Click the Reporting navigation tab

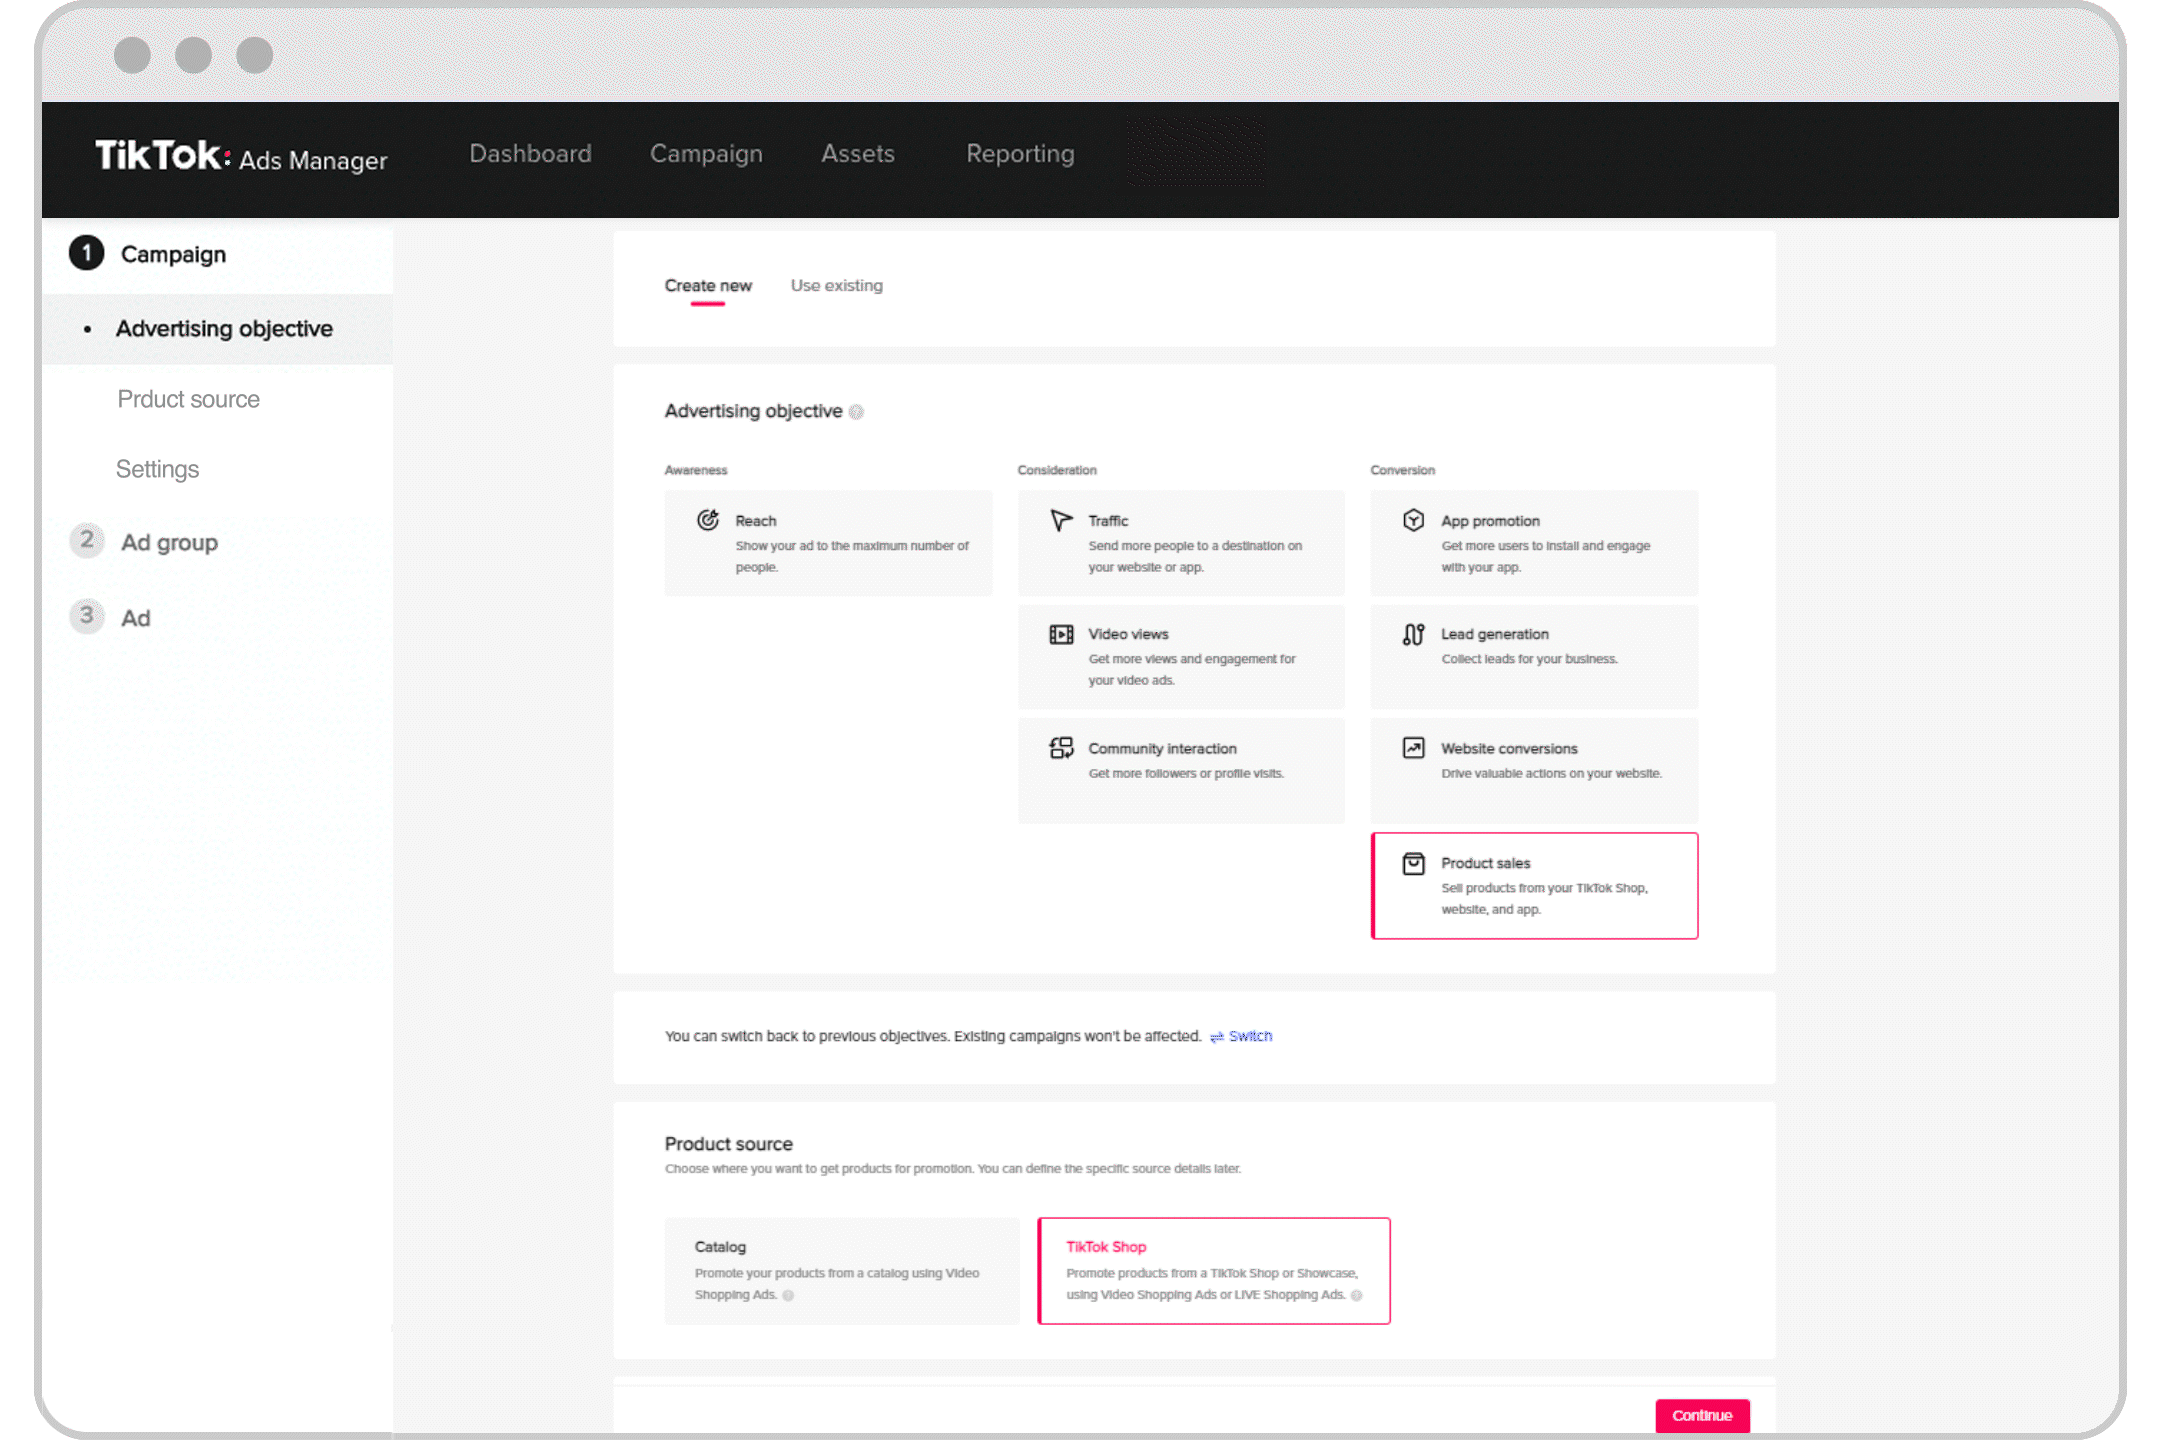click(x=1021, y=153)
